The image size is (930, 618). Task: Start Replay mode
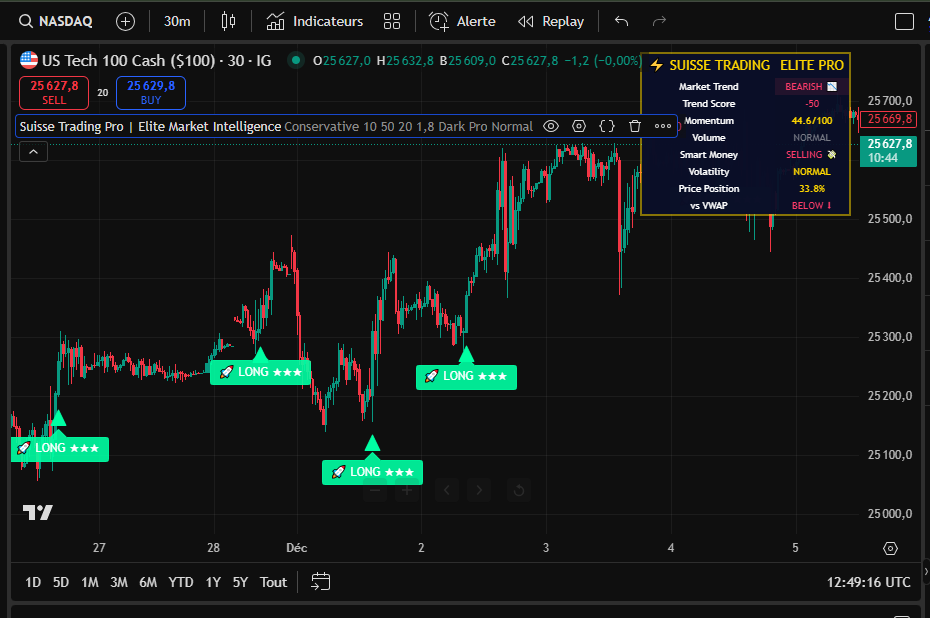550,20
